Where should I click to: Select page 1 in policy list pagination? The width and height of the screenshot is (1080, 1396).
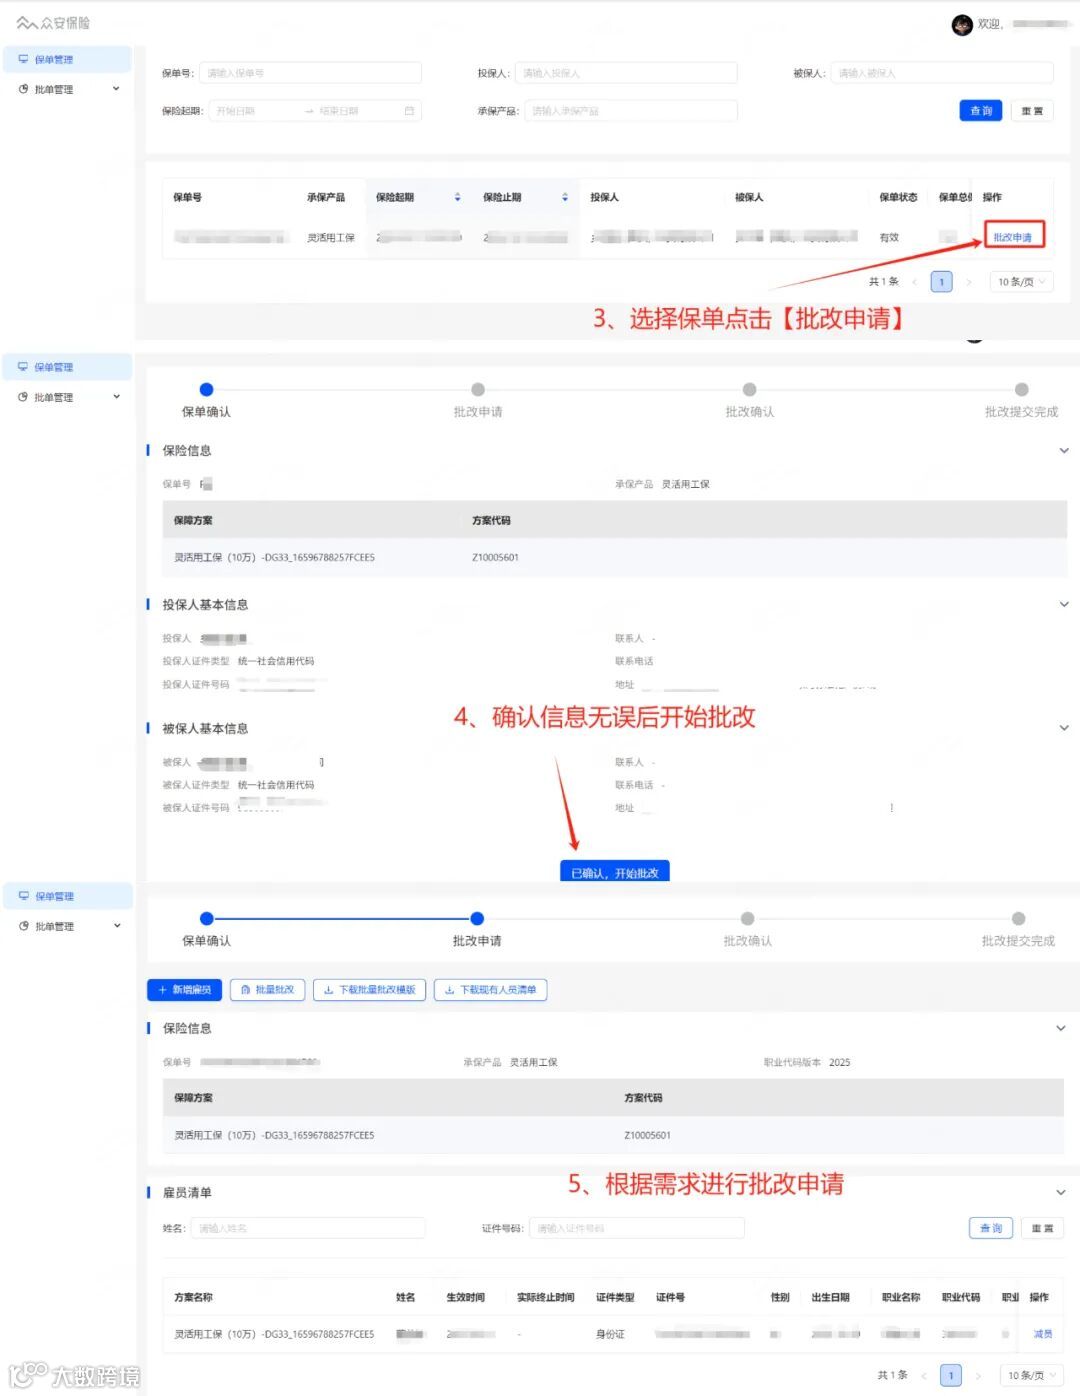pyautogui.click(x=941, y=282)
